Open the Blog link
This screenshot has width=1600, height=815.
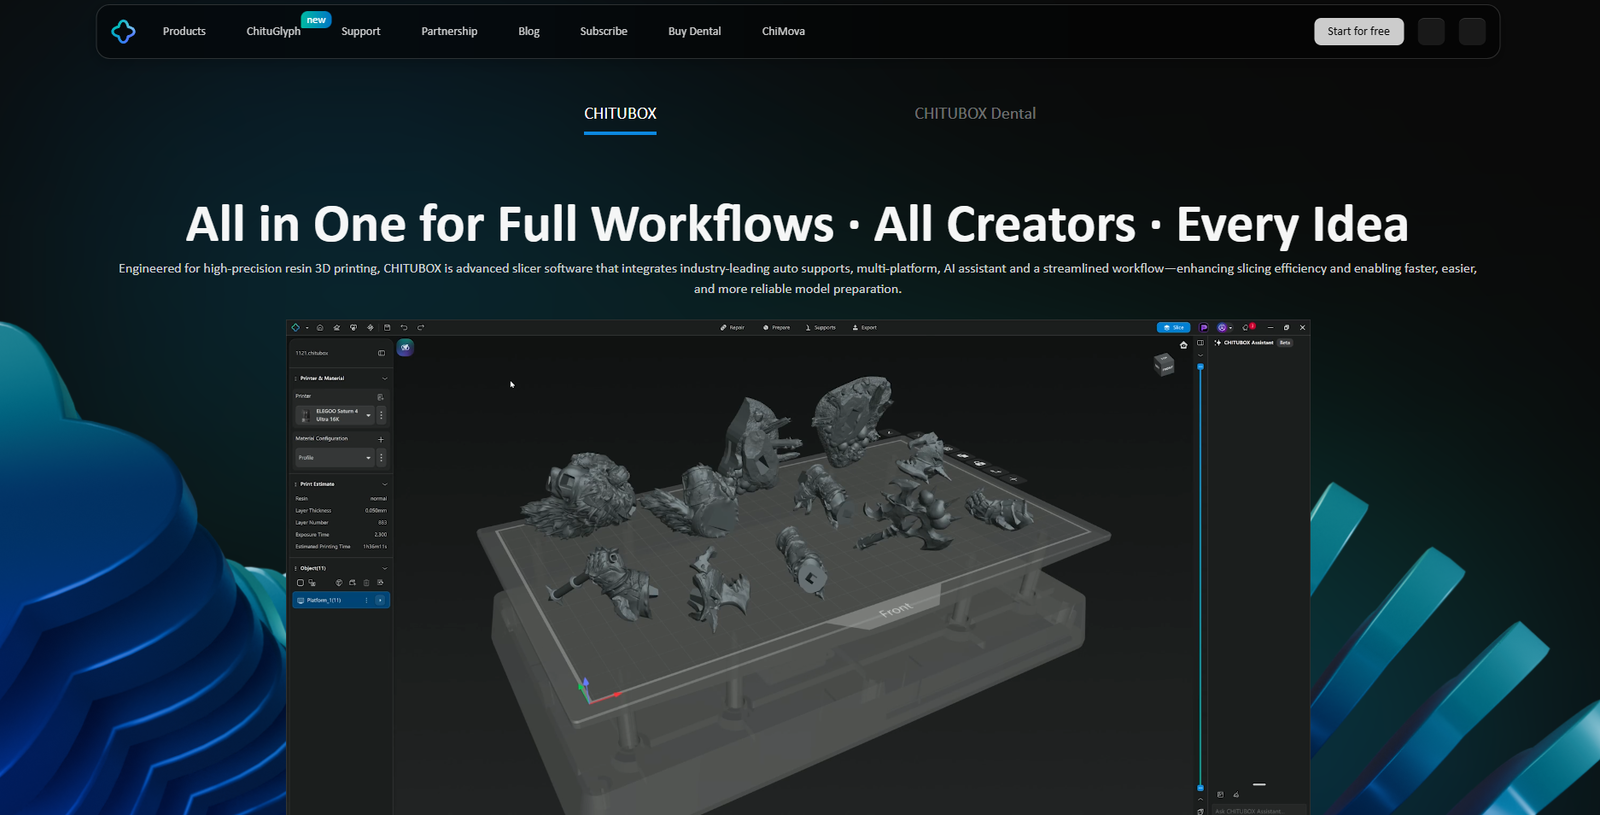tap(529, 31)
